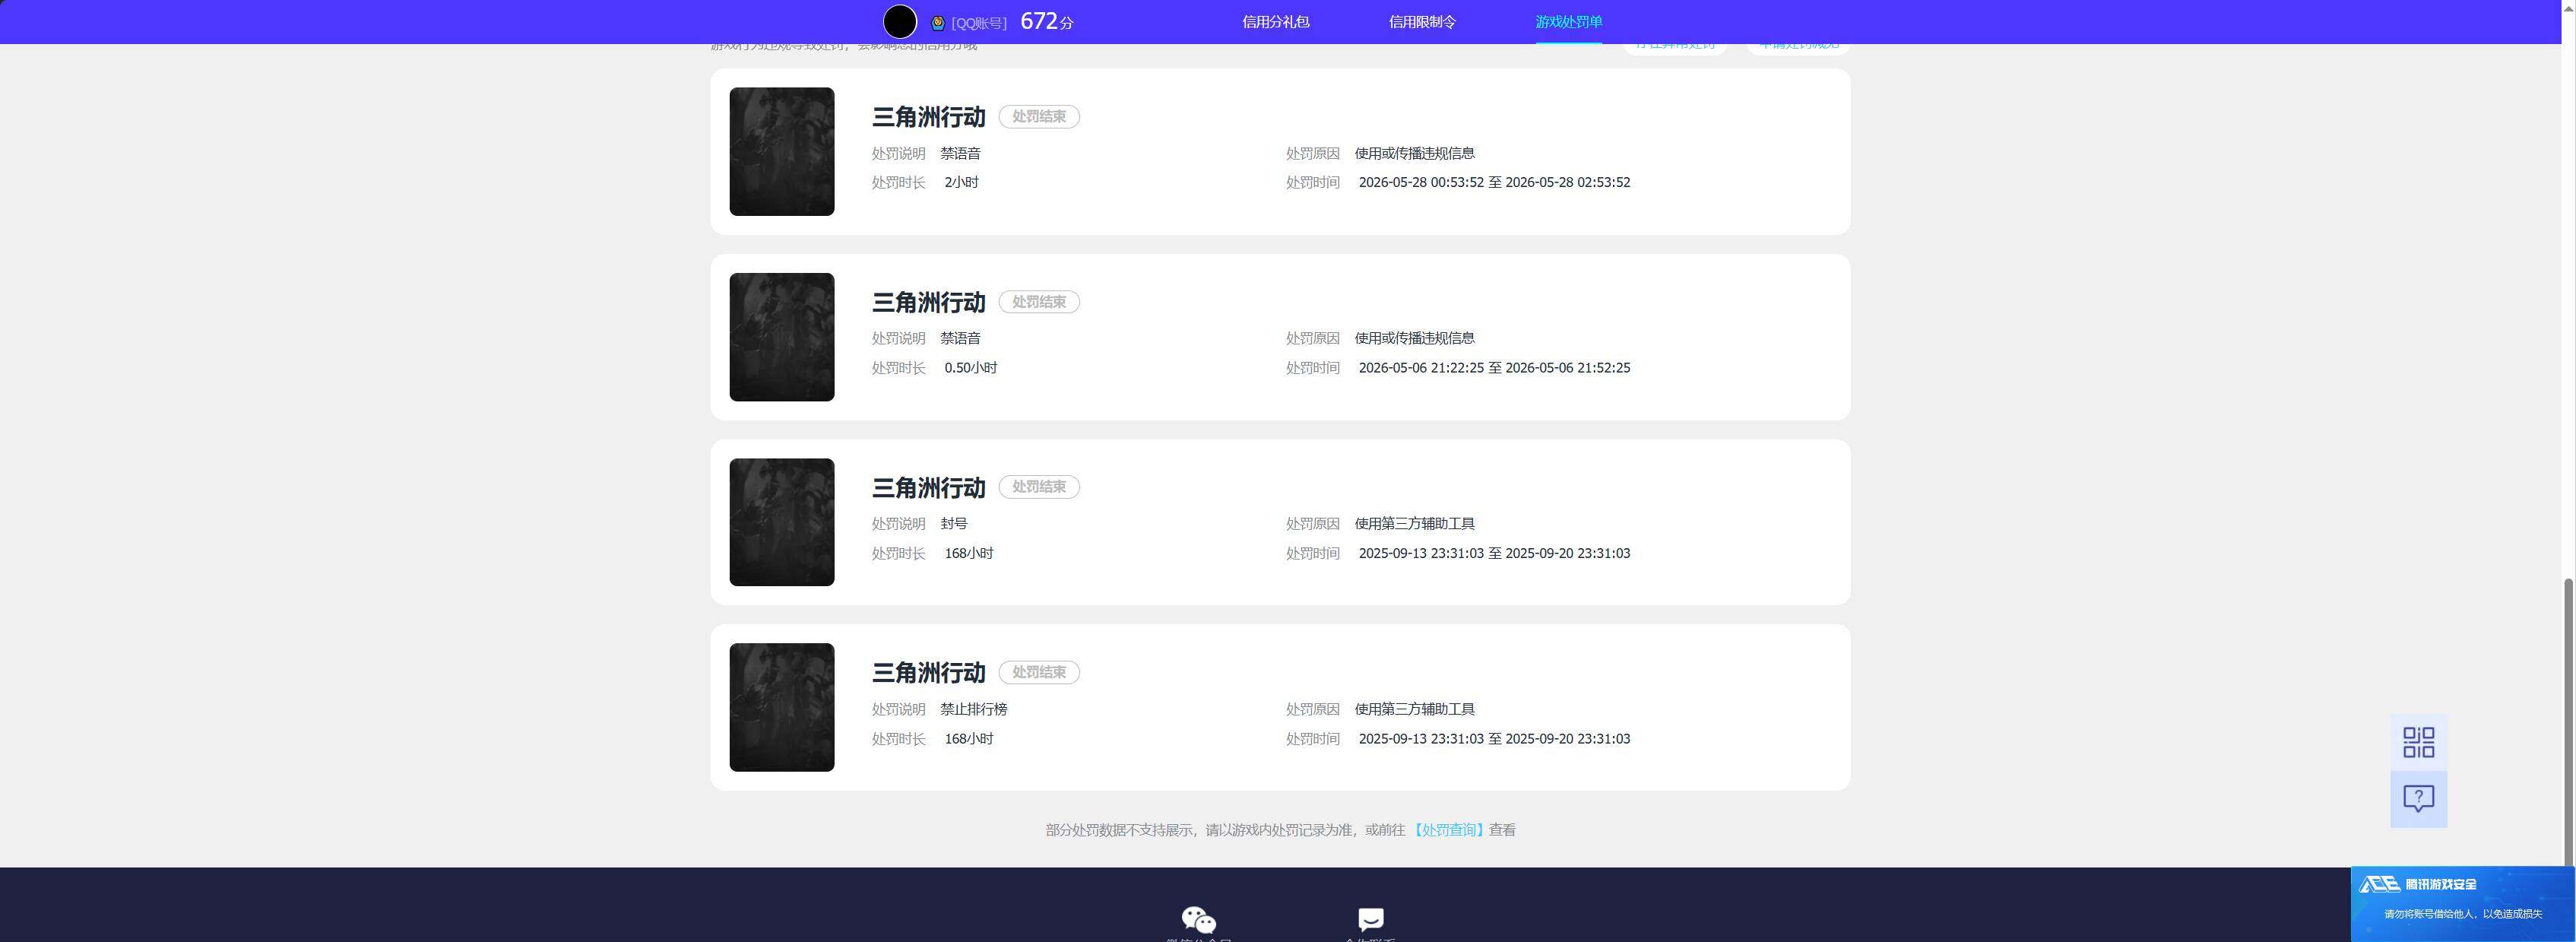The width and height of the screenshot is (2576, 942).
Task: Click the 禁止排行榜 penalty description
Action: click(x=973, y=710)
